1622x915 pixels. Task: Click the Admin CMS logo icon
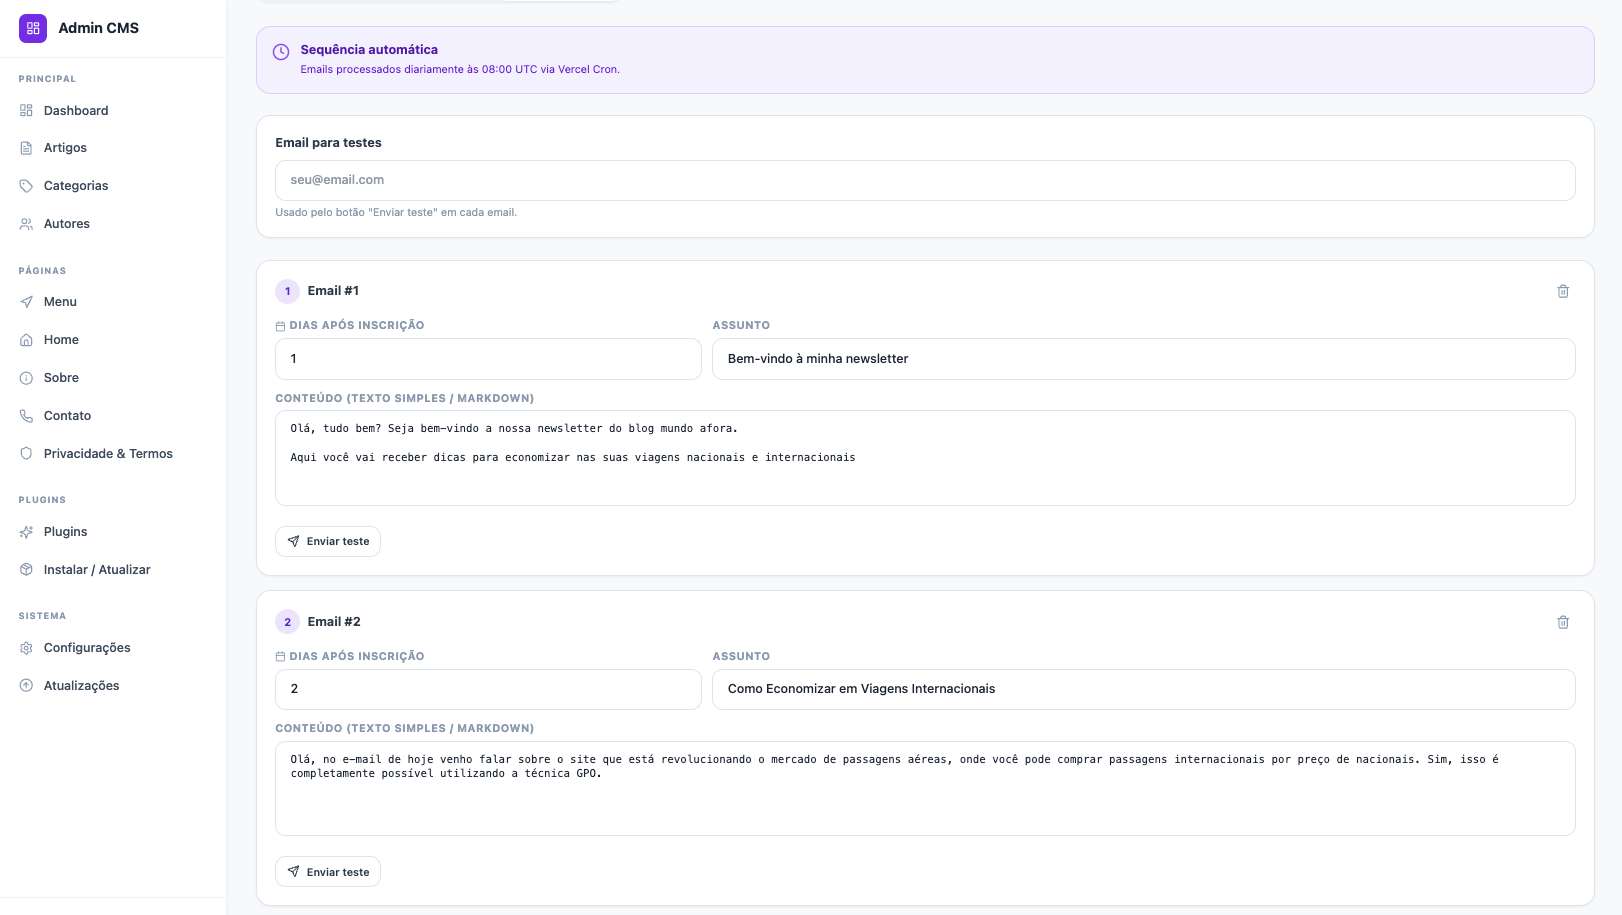point(33,28)
